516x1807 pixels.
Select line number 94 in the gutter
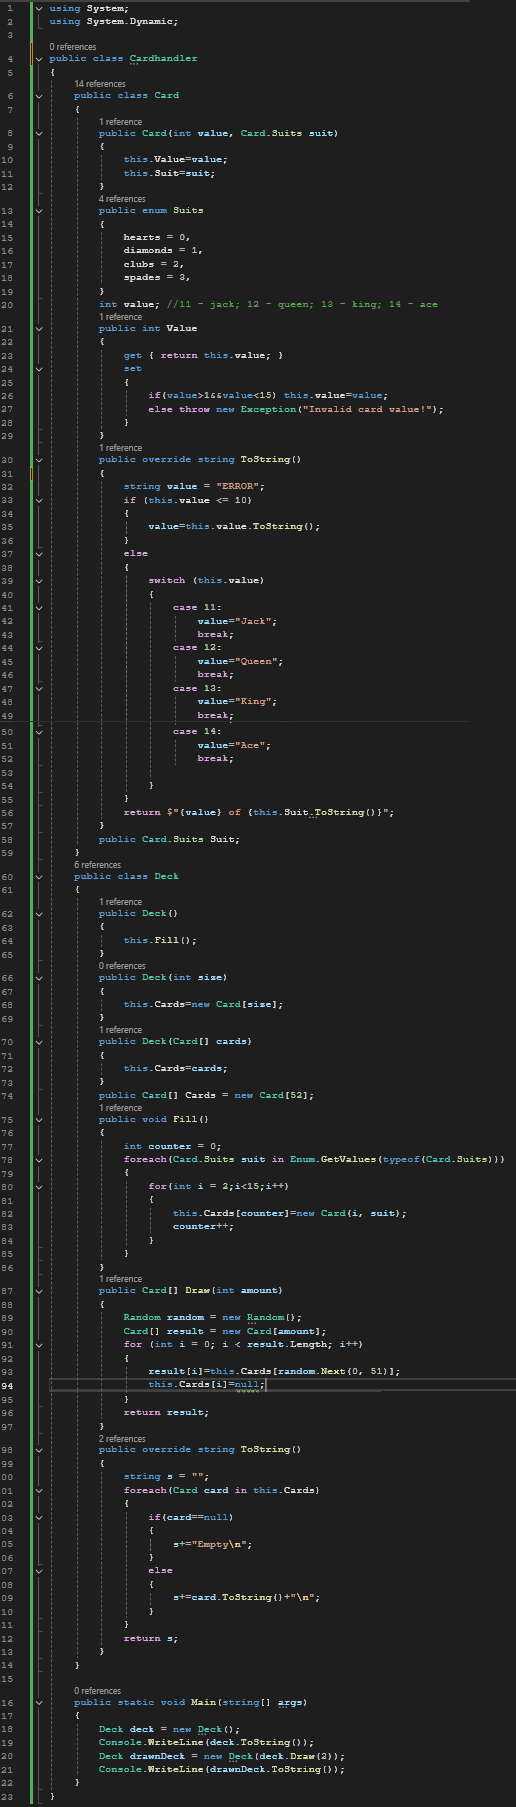coord(6,1385)
